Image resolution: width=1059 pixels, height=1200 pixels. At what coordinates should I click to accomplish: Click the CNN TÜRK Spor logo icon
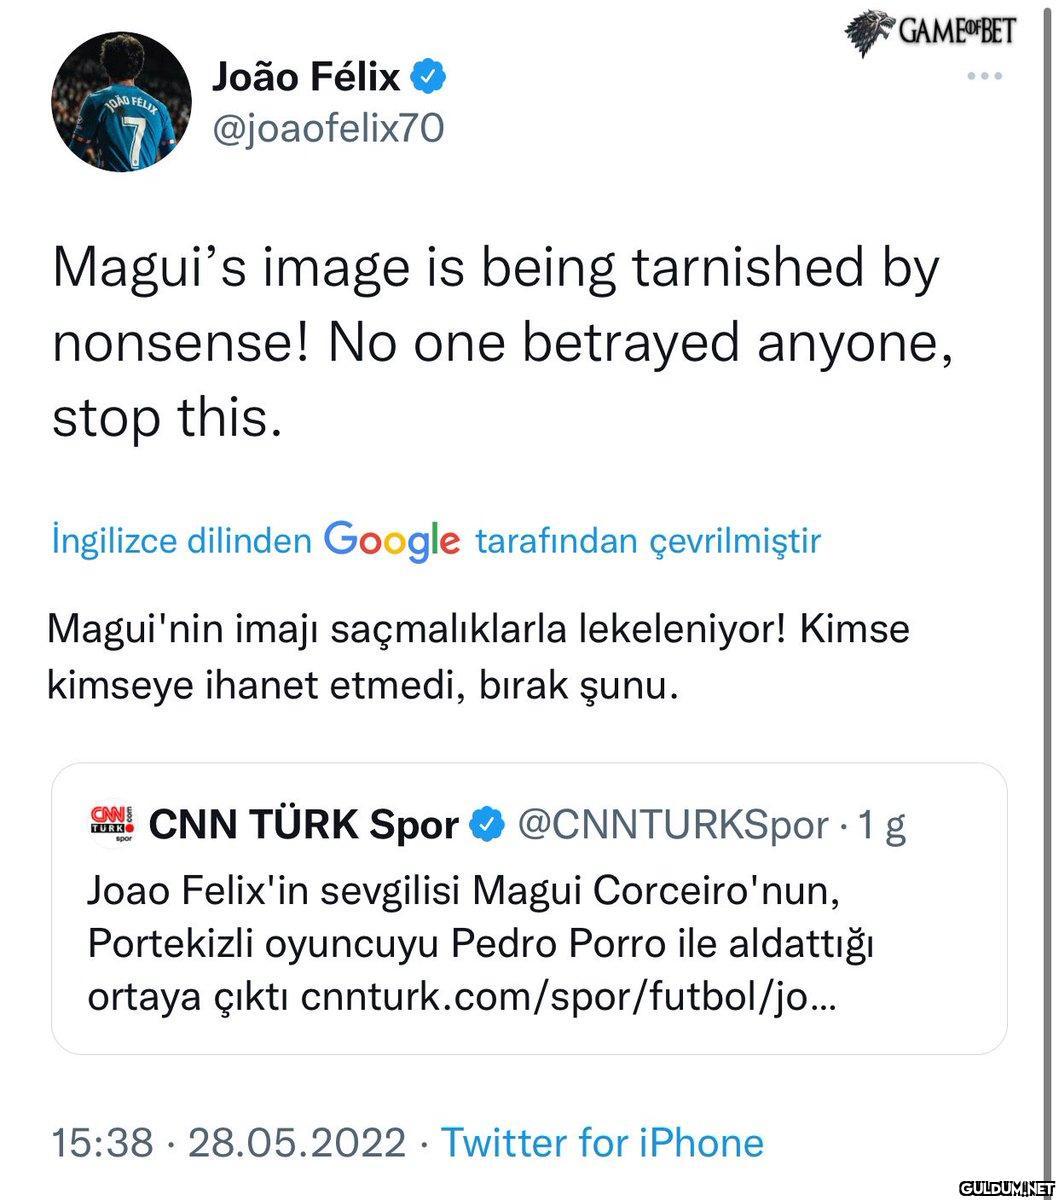pos(113,825)
